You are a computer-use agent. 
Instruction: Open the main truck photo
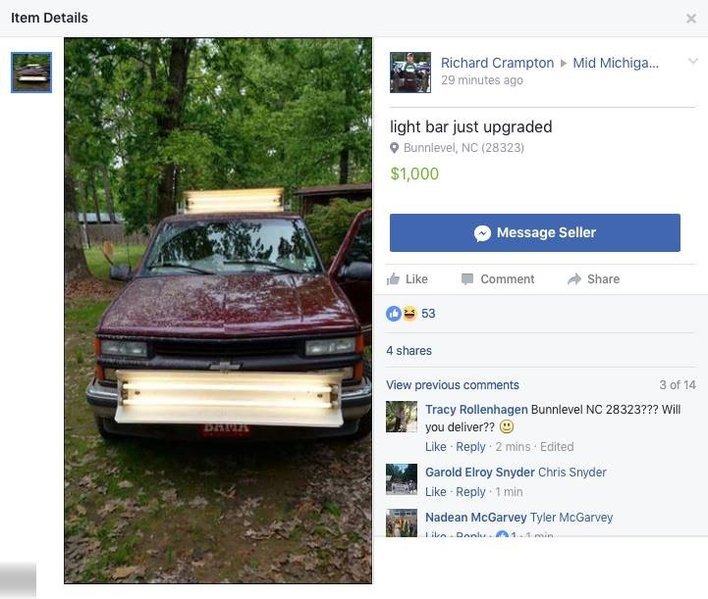(218, 311)
